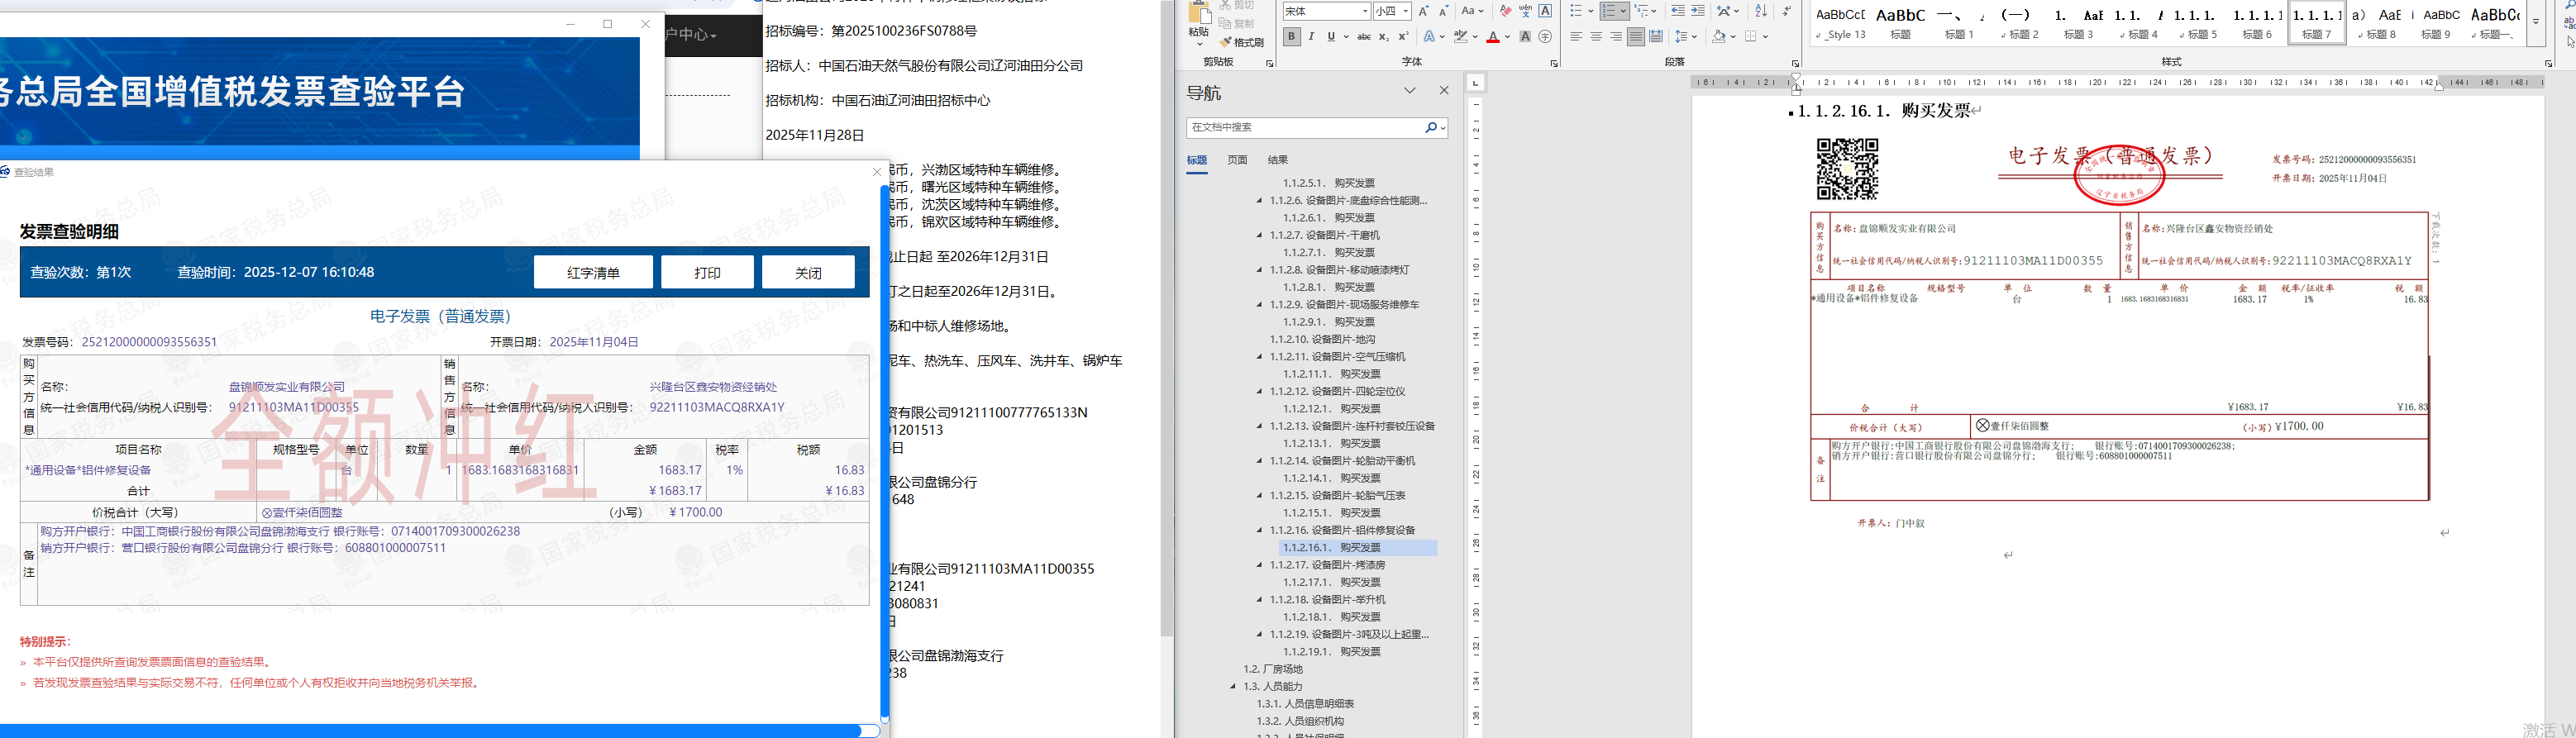This screenshot has height=738, width=2576.
Task: Open the Change Case (Aa) dropdown
Action: pos(1473,11)
